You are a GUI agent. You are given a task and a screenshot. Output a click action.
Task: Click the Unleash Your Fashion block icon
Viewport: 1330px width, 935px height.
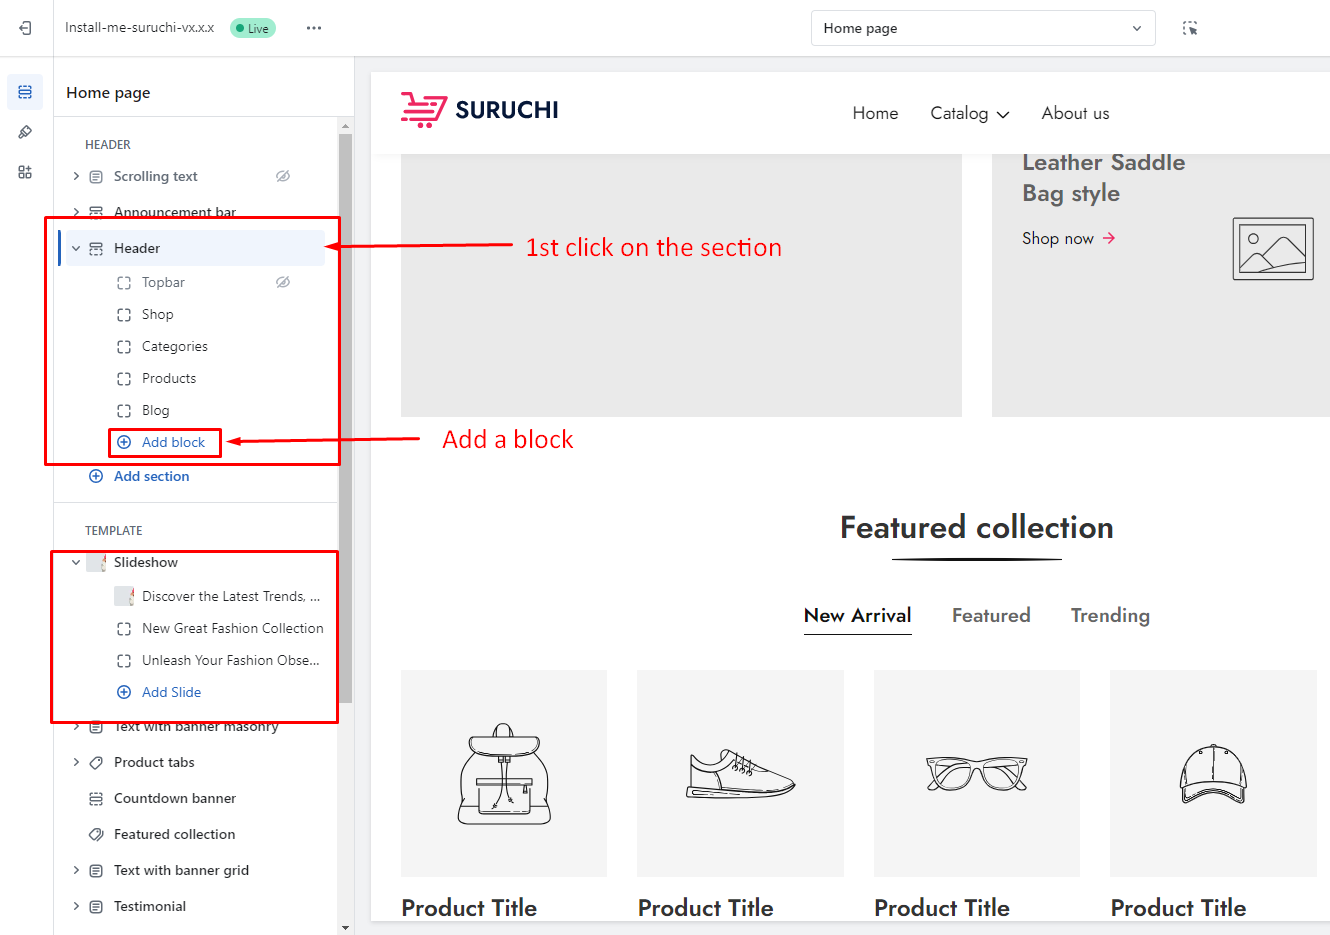[x=124, y=661]
